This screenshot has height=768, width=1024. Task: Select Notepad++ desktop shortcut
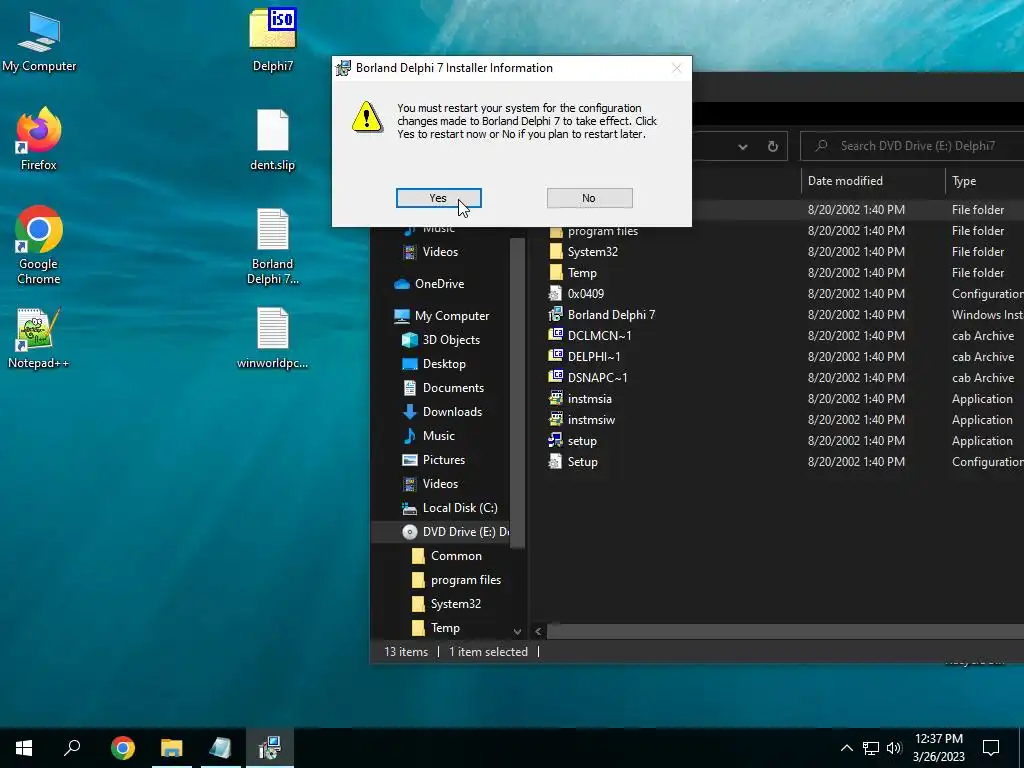click(x=39, y=338)
